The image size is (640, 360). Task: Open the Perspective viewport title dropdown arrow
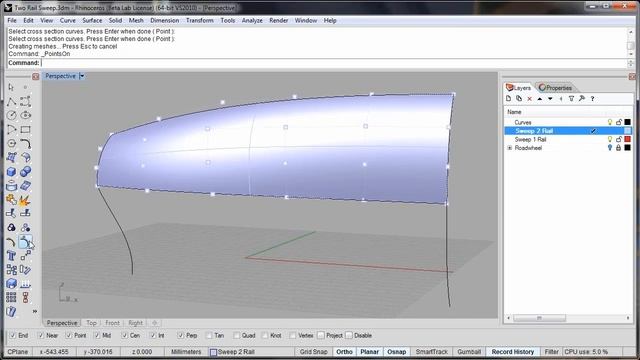point(82,76)
